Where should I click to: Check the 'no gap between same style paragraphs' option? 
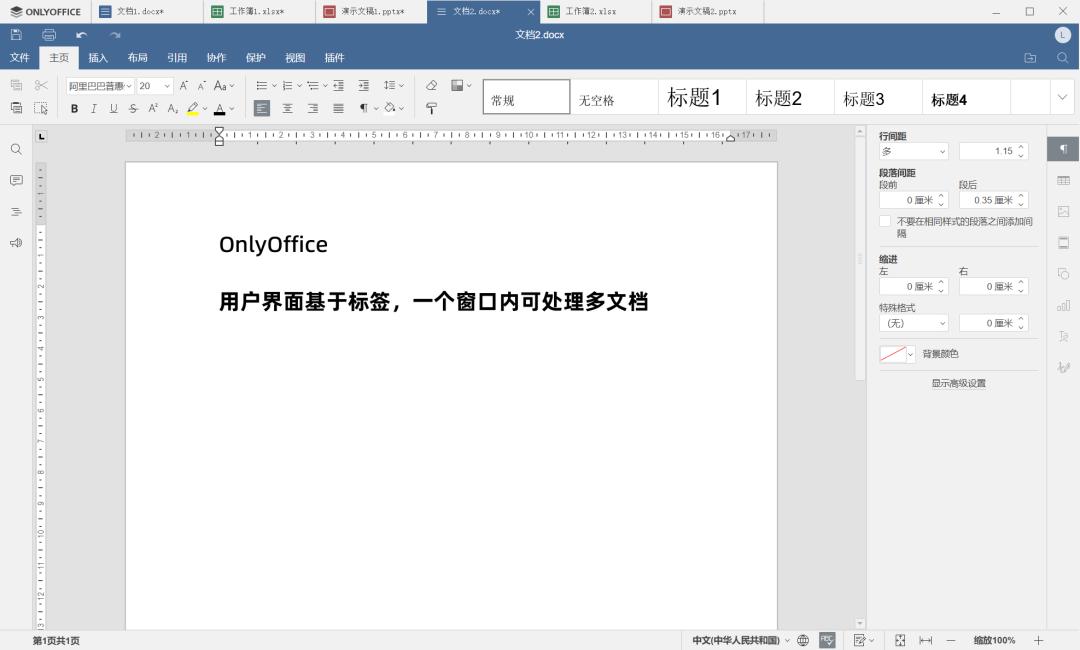(886, 221)
